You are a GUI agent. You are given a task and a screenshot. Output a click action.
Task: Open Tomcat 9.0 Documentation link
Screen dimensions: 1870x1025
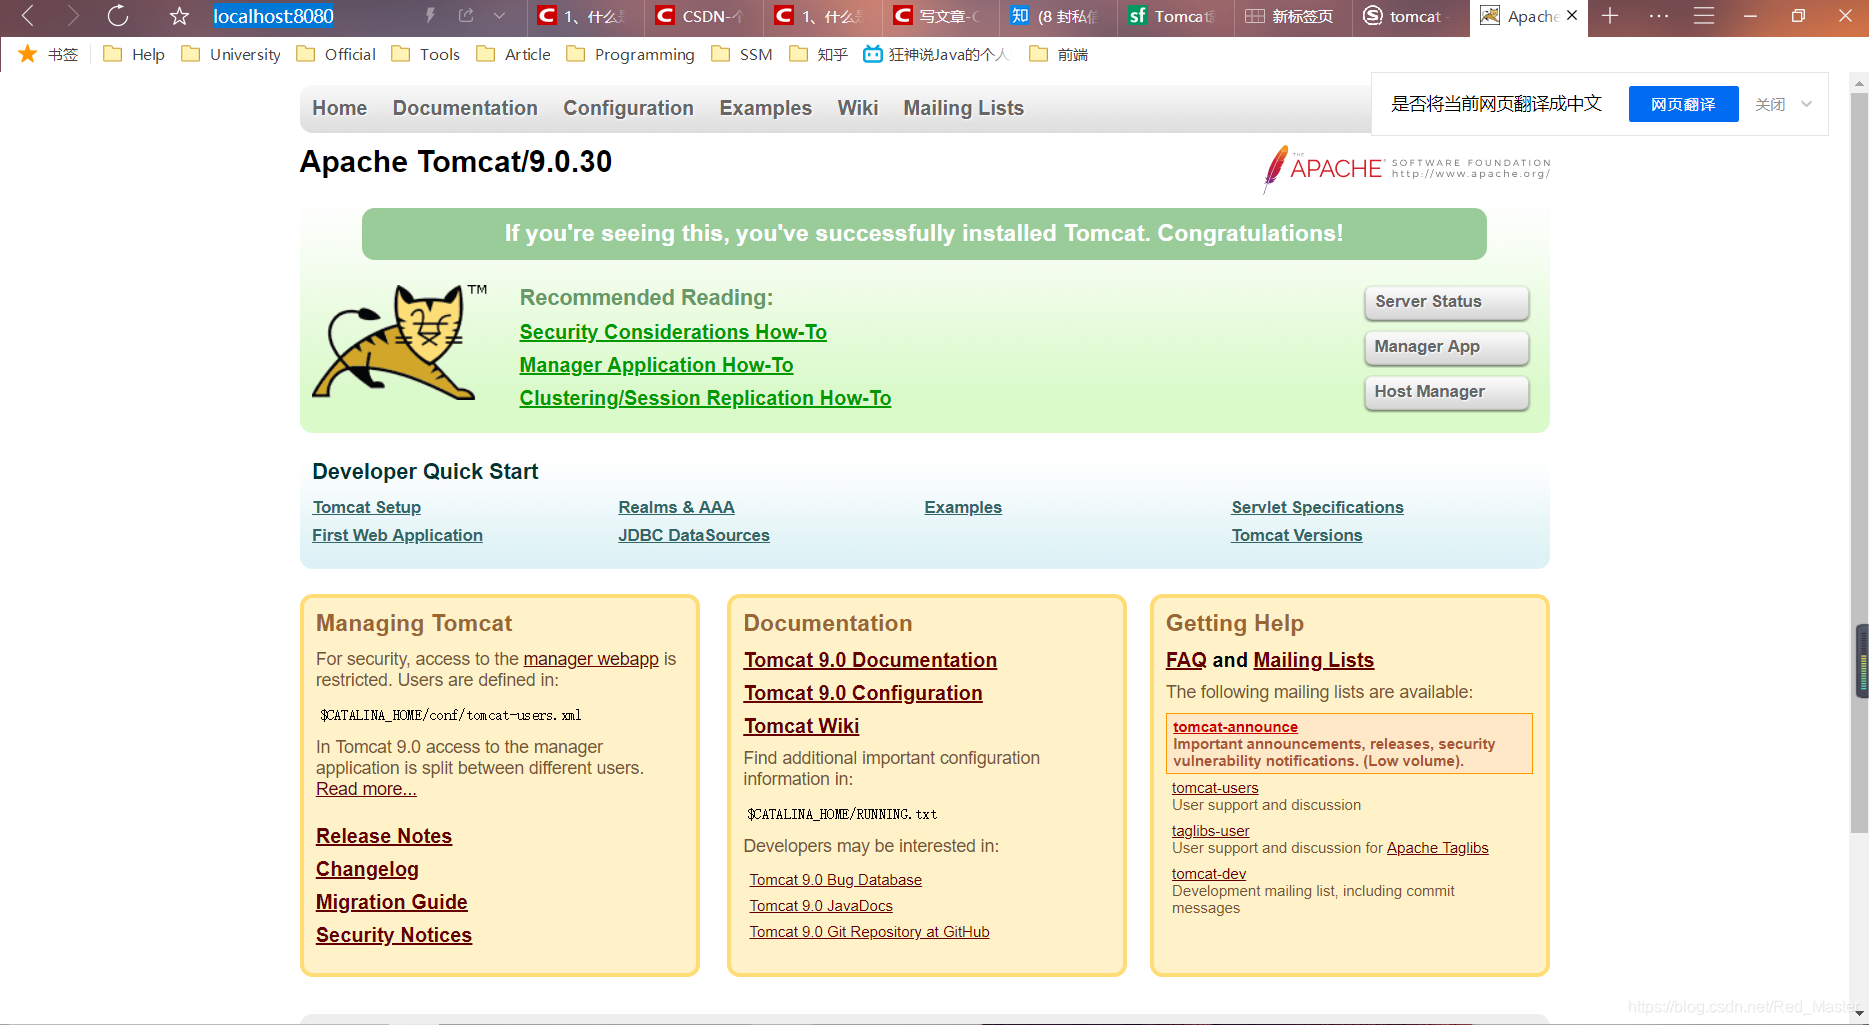[x=870, y=660]
